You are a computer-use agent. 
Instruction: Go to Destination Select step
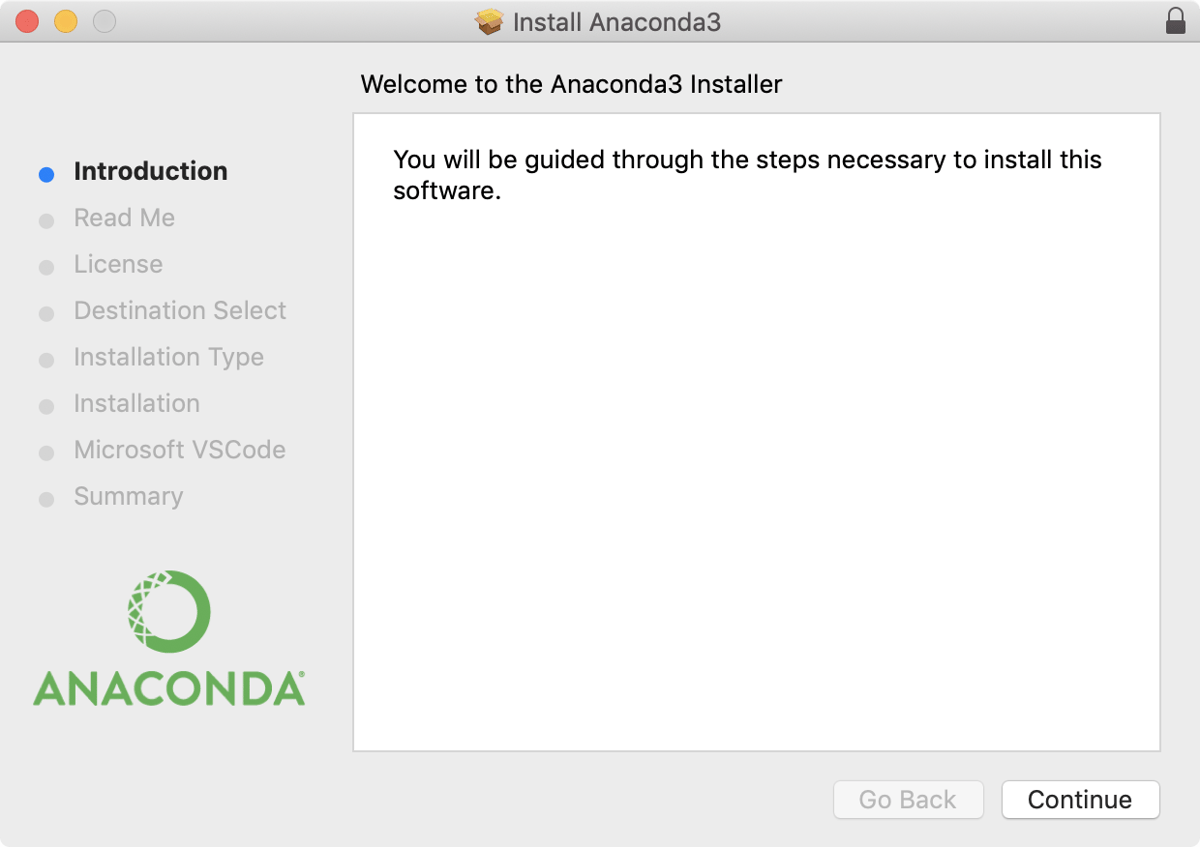(x=180, y=311)
